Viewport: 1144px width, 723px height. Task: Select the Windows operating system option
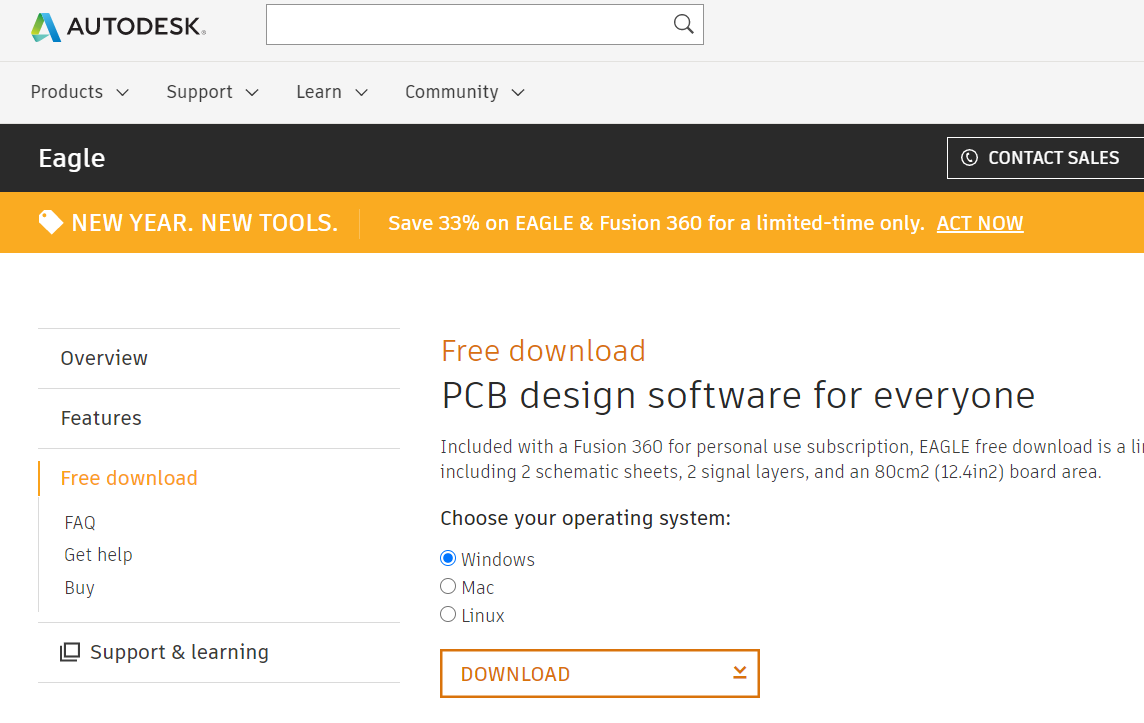tap(448, 559)
